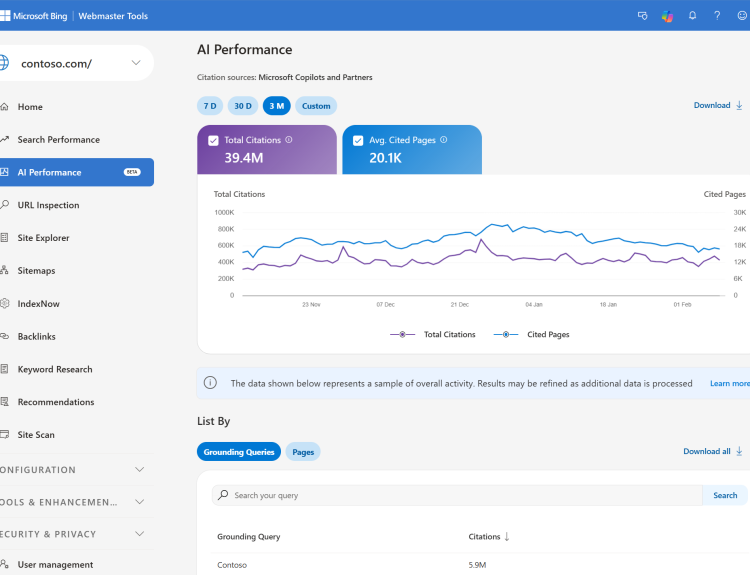Open Search Performance in the sidebar
Image resolution: width=750 pixels, height=575 pixels.
point(58,140)
